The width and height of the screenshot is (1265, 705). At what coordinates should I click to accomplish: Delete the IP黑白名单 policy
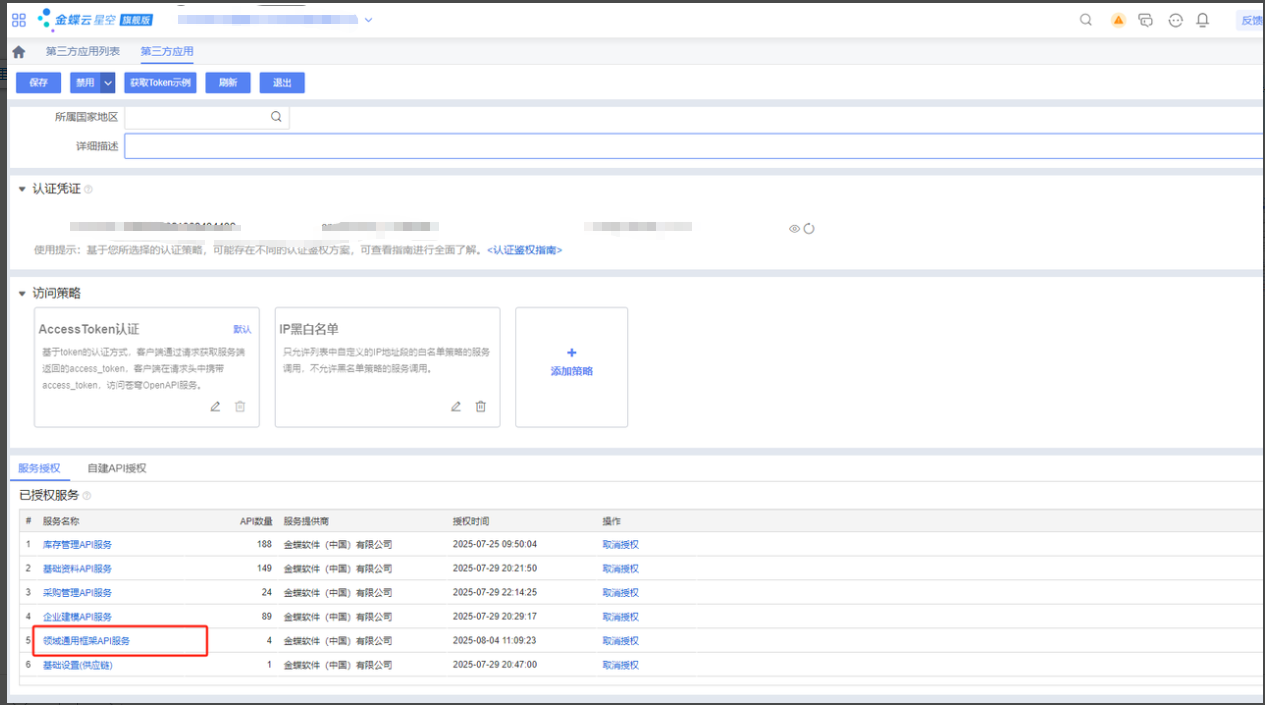click(481, 406)
